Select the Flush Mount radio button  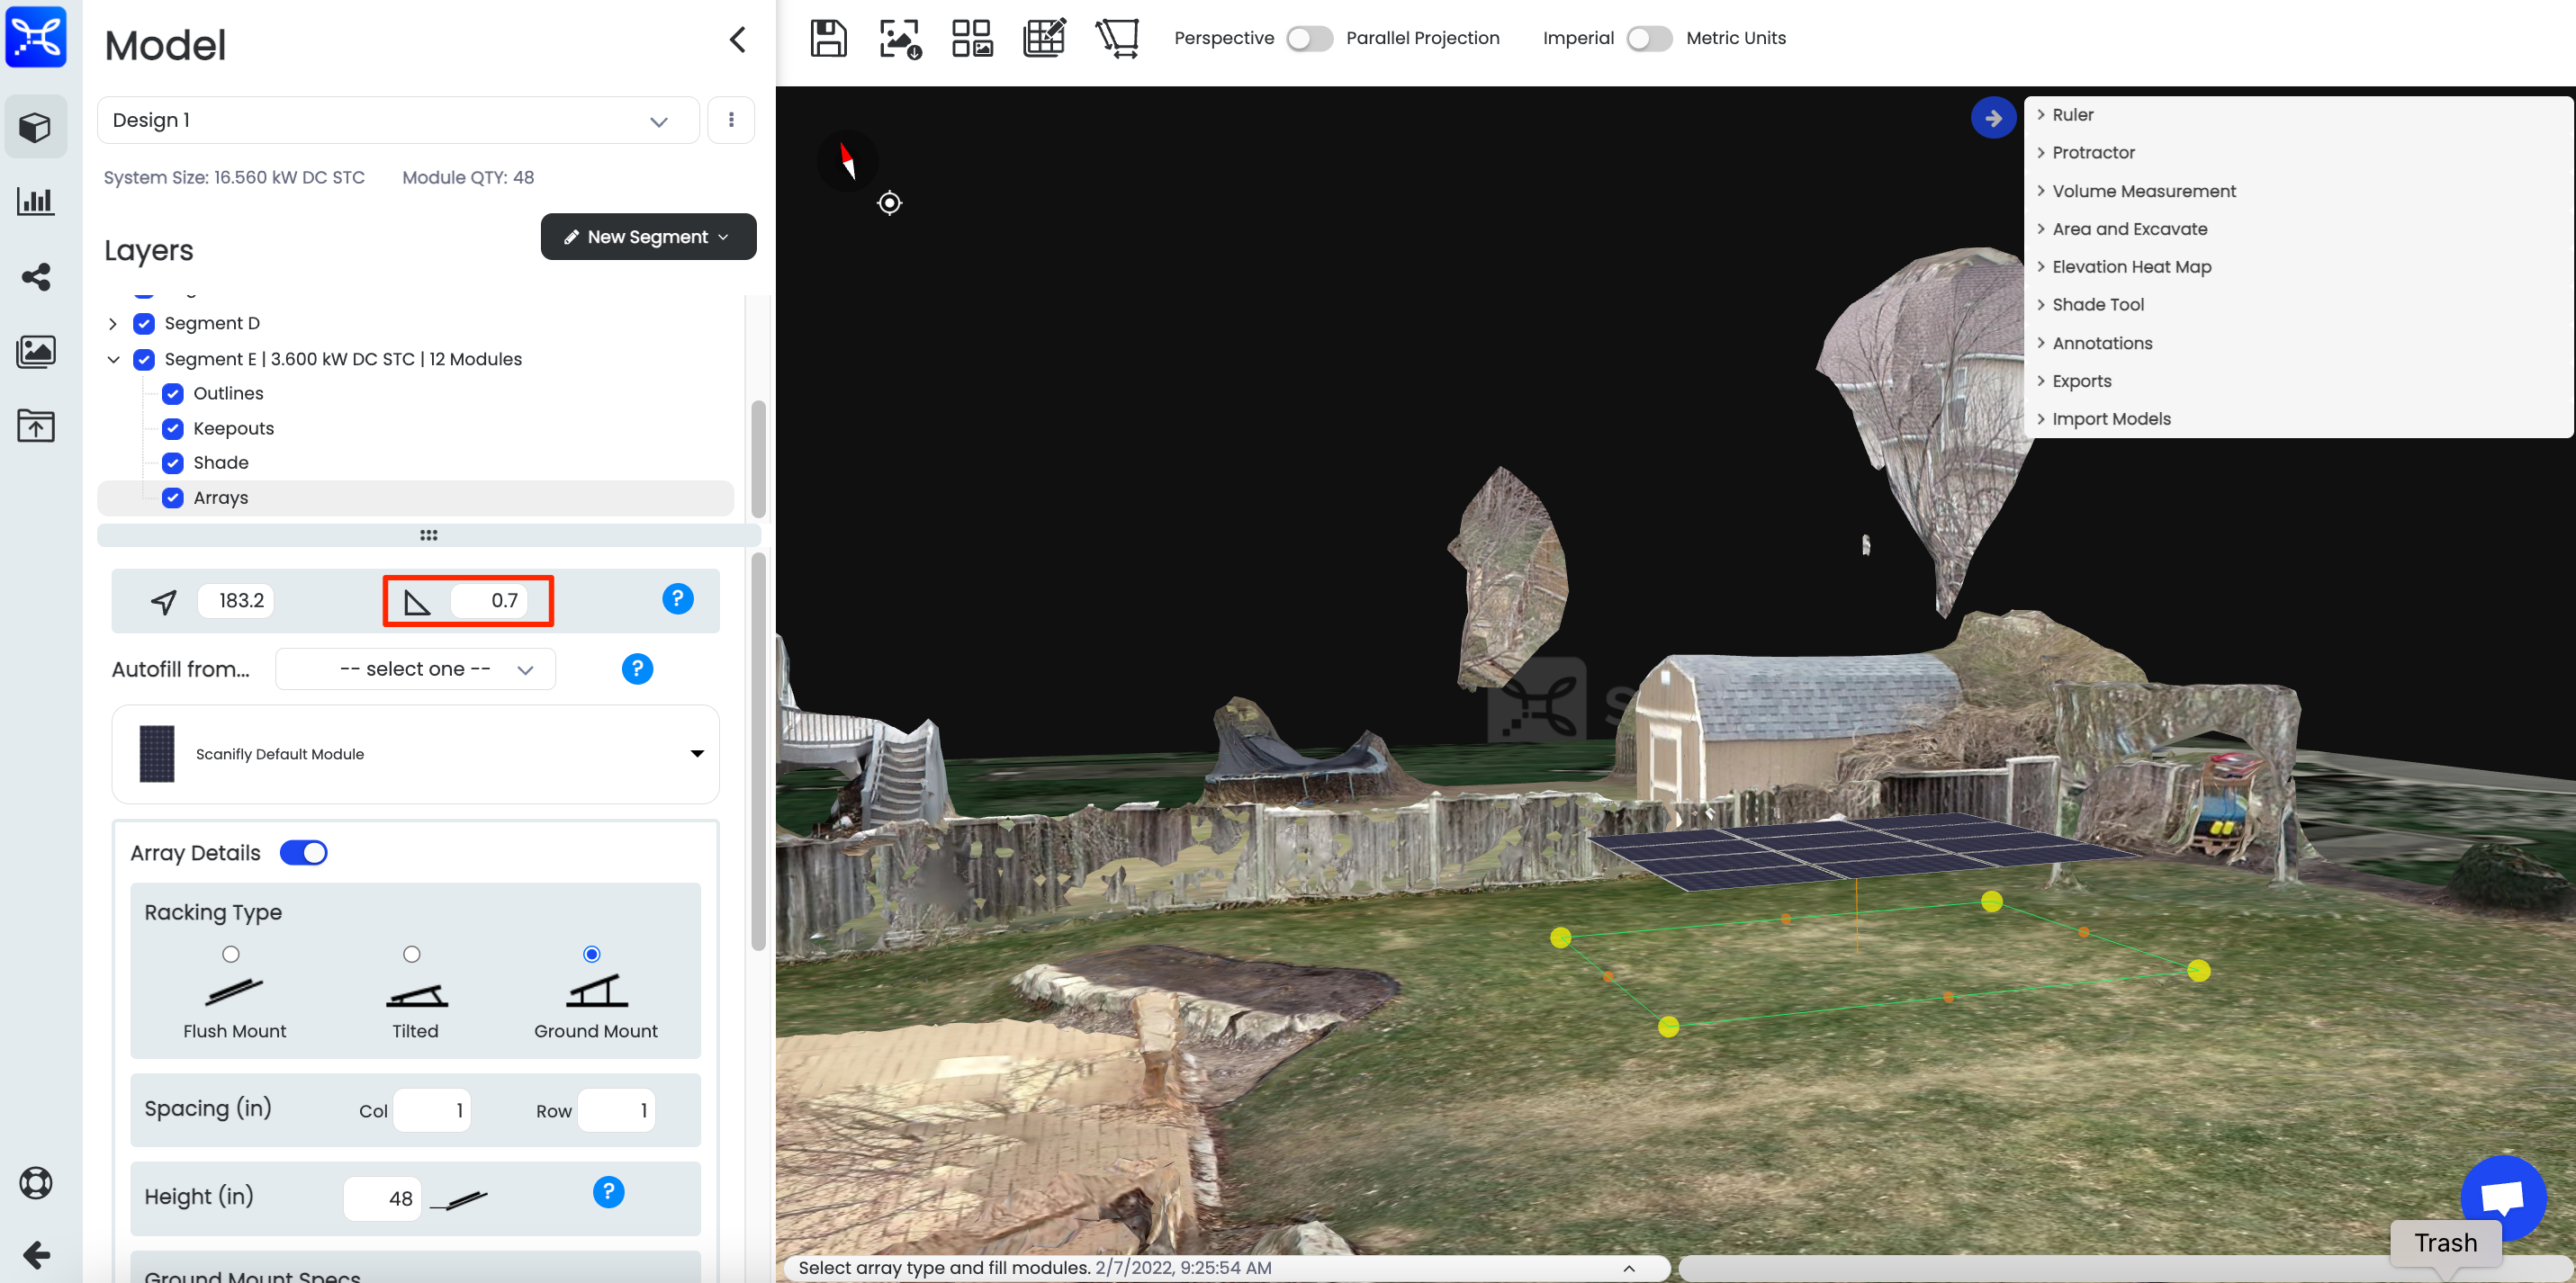pyautogui.click(x=231, y=954)
